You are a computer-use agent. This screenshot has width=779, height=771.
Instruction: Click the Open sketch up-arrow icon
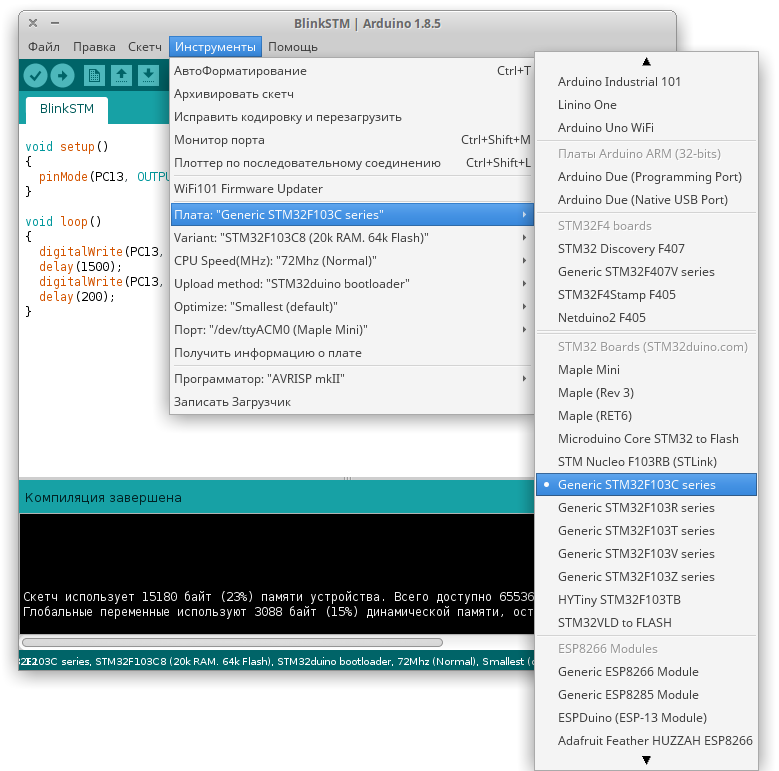point(121,76)
